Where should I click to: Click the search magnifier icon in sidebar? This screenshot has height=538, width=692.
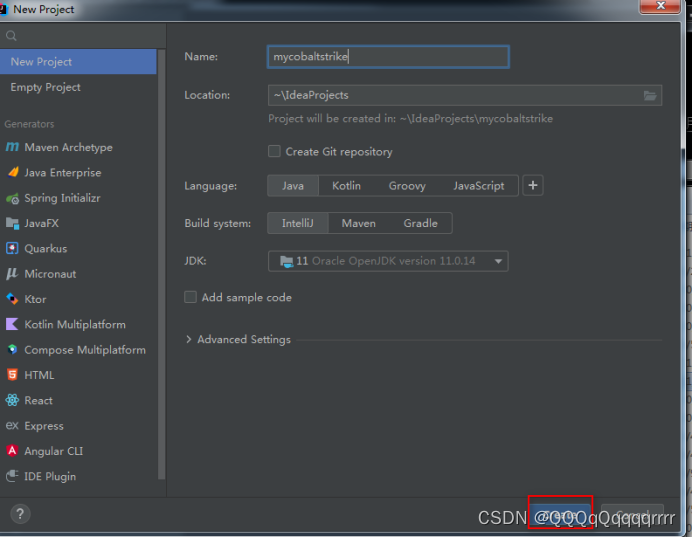(11, 36)
